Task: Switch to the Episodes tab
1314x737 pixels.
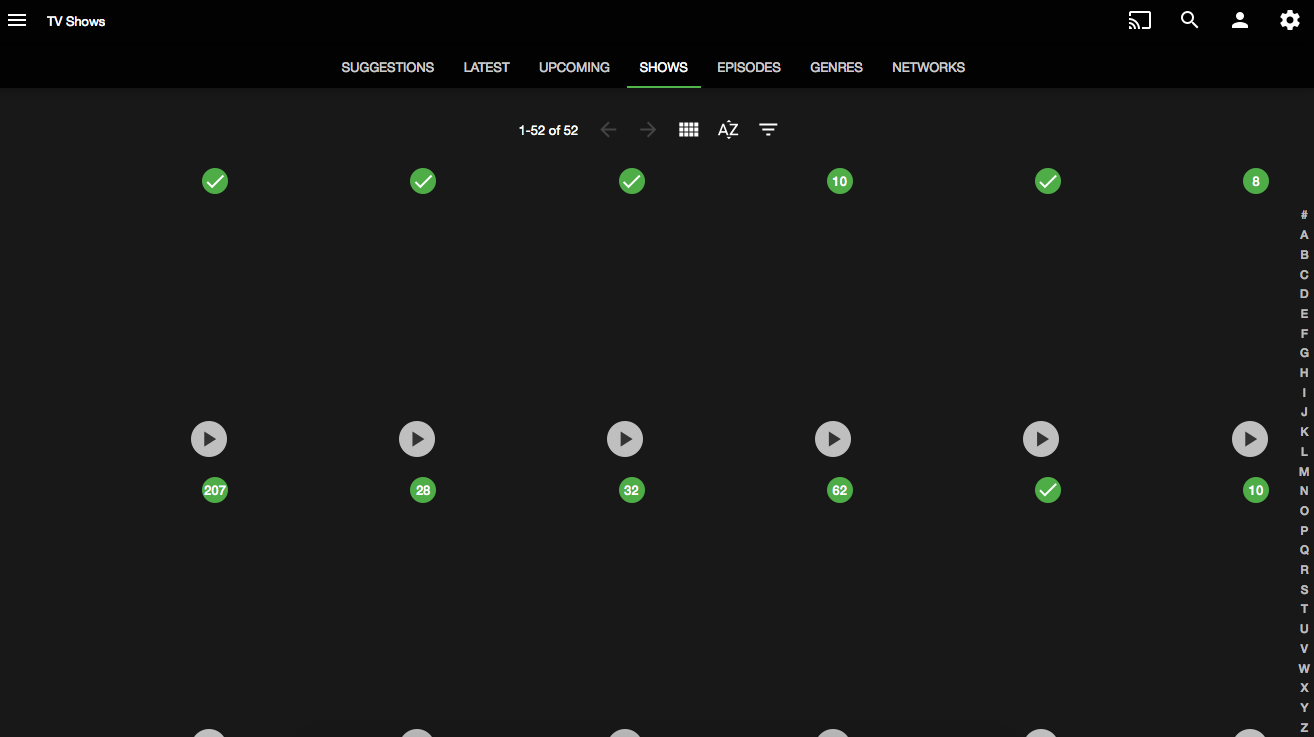Action: [x=749, y=67]
